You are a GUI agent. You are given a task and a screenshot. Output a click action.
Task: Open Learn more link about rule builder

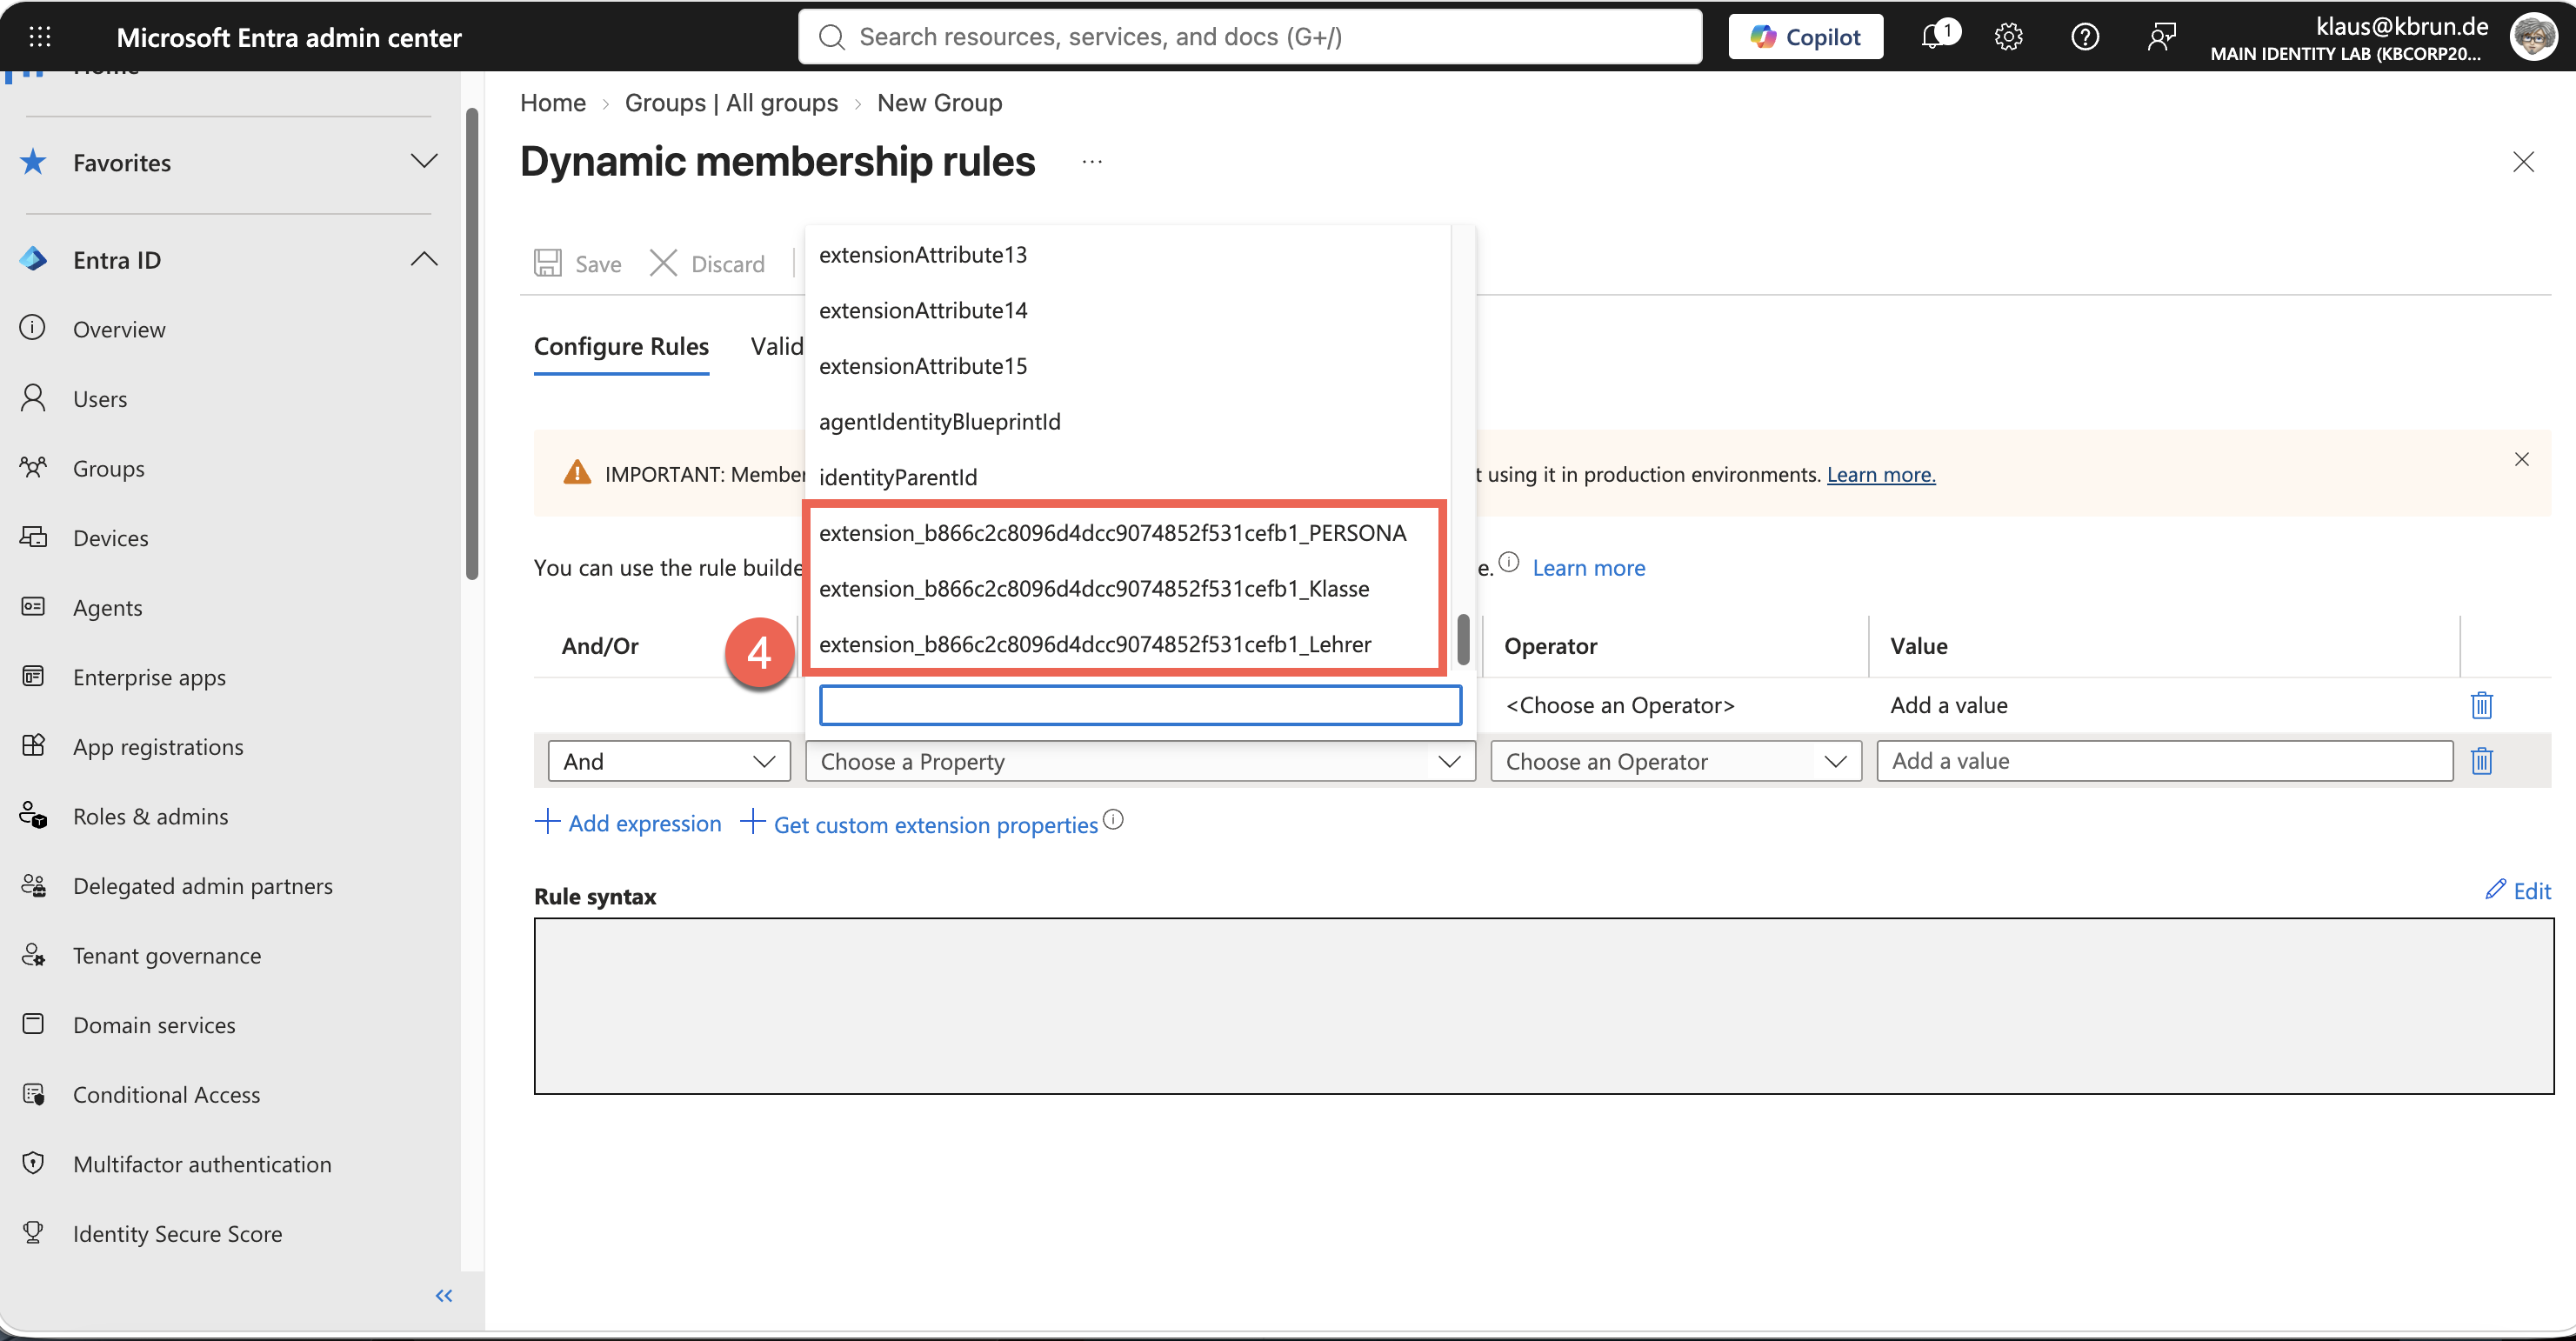[1588, 568]
